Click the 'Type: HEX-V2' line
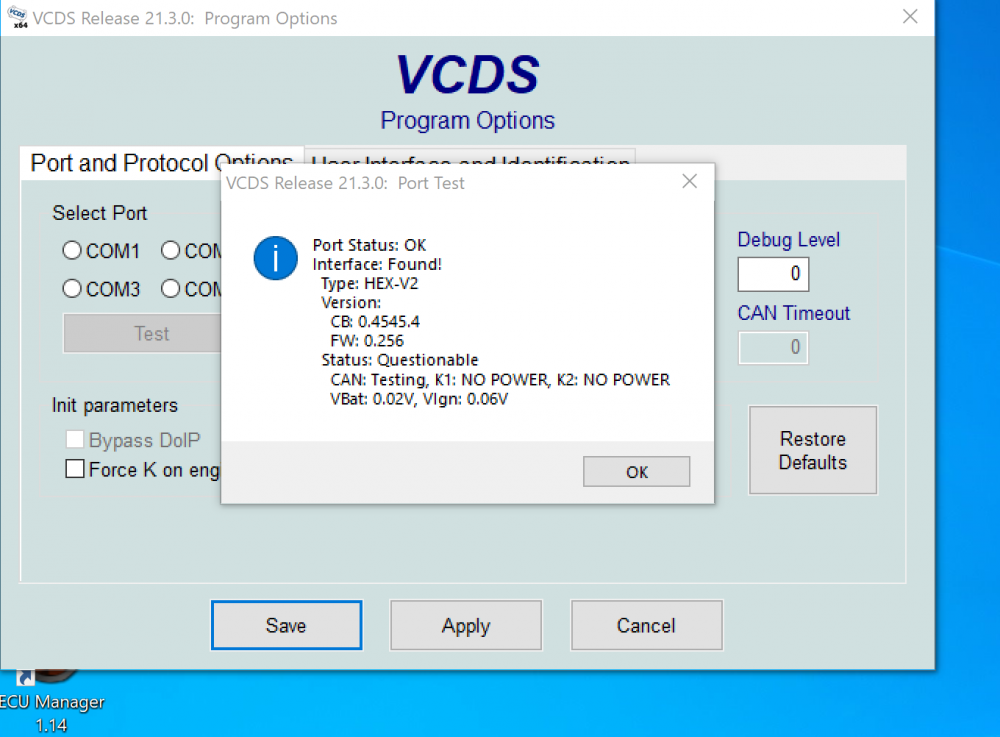Screen dimensions: 1000x737 coord(369,284)
